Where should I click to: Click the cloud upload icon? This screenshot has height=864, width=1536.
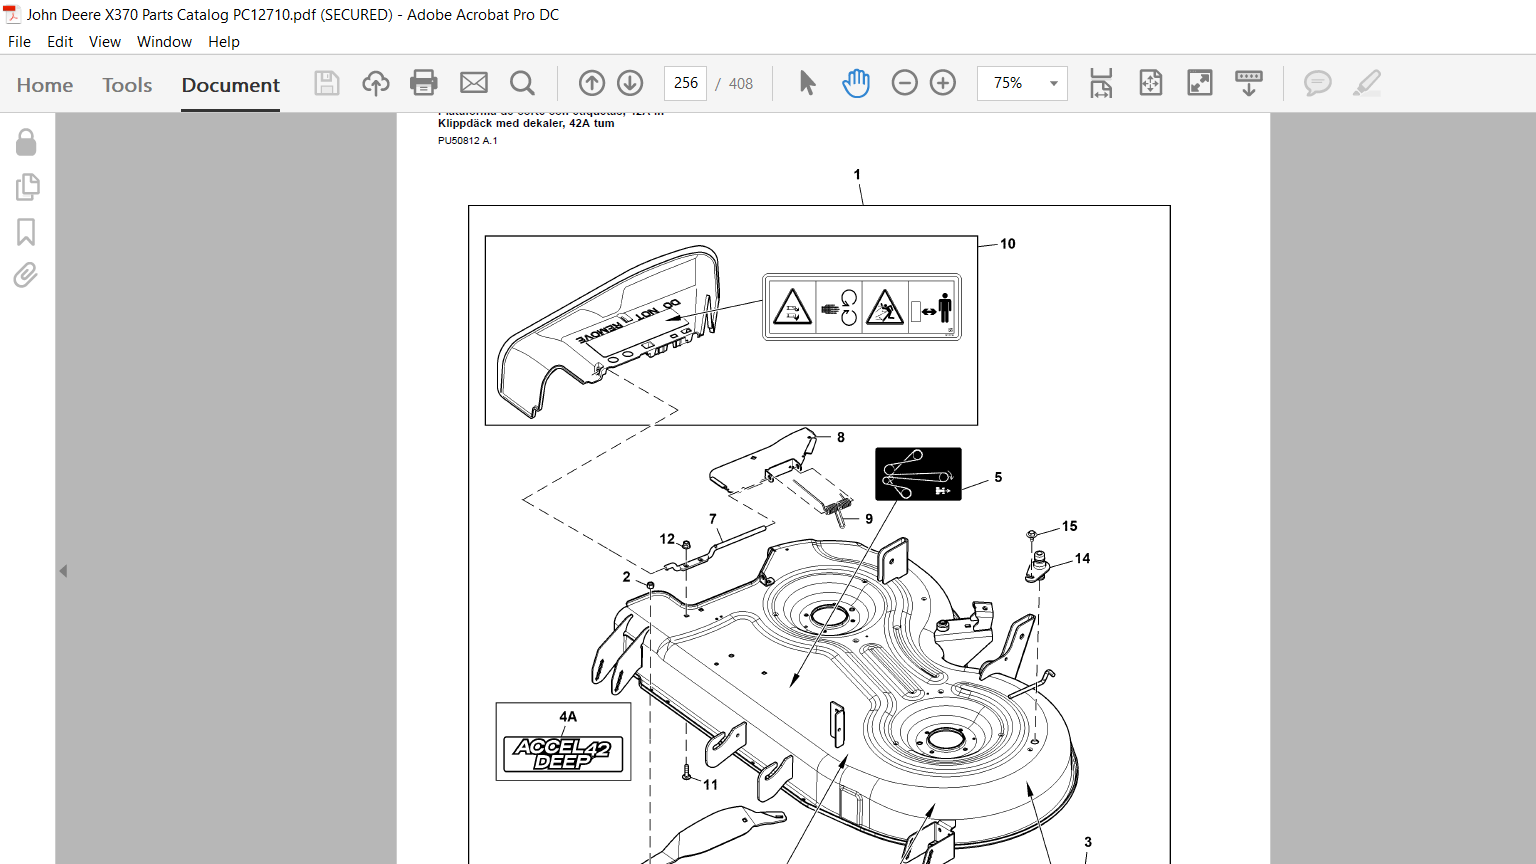pos(376,83)
